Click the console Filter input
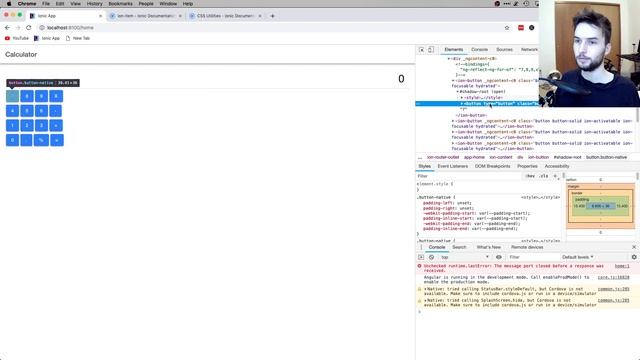640x360 pixels. click(x=533, y=257)
